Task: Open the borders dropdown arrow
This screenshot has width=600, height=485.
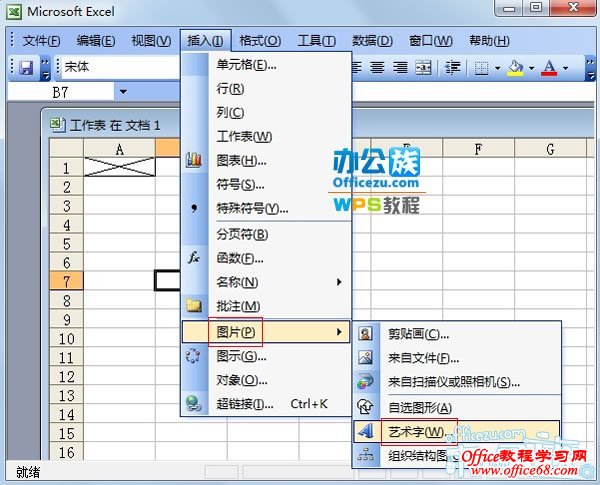Action: [497, 68]
